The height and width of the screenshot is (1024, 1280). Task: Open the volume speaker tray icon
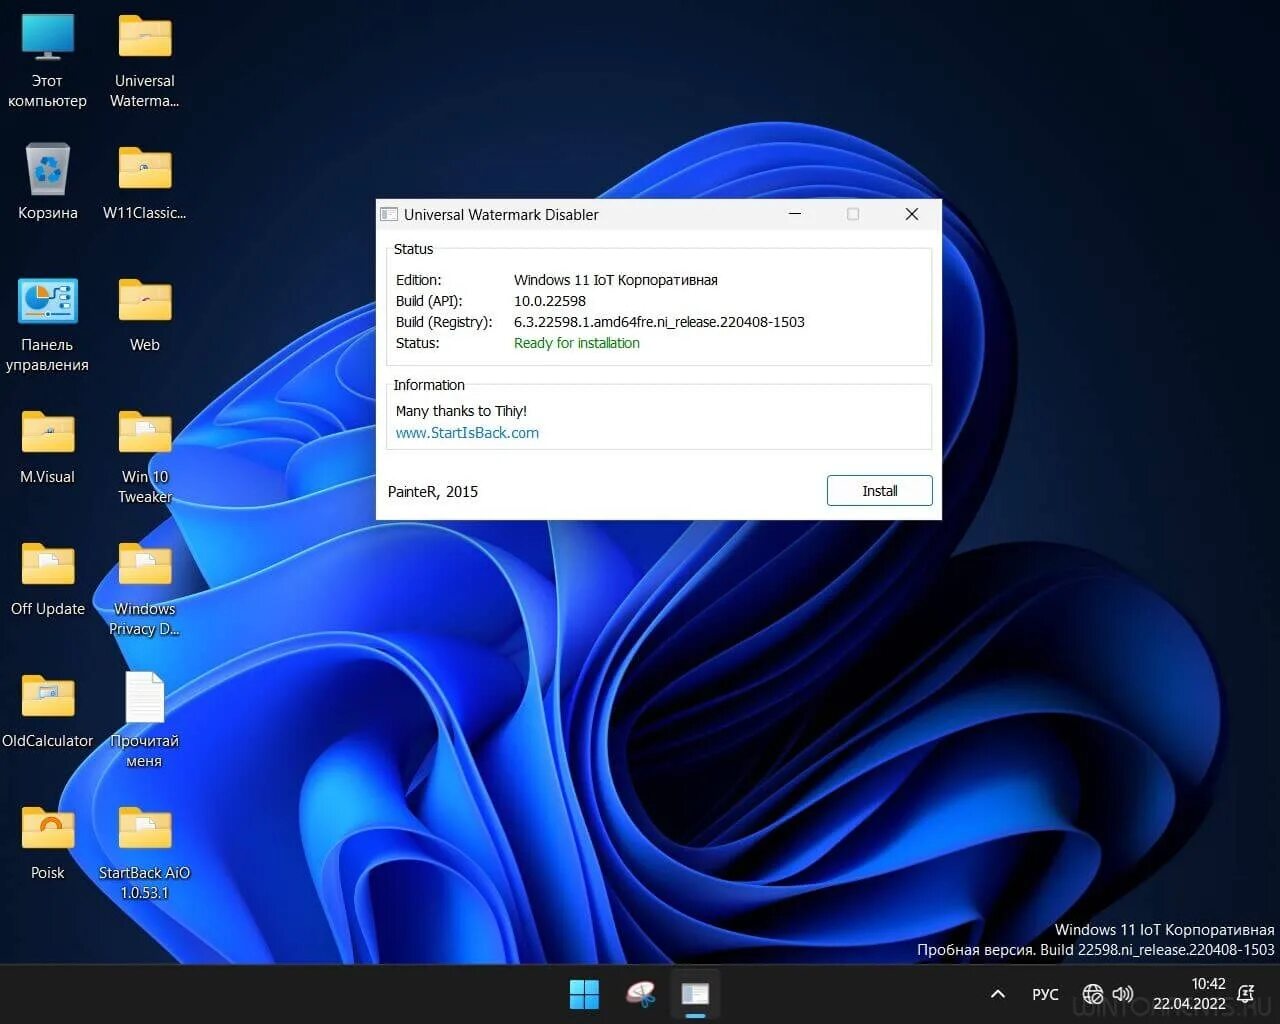click(x=1123, y=994)
